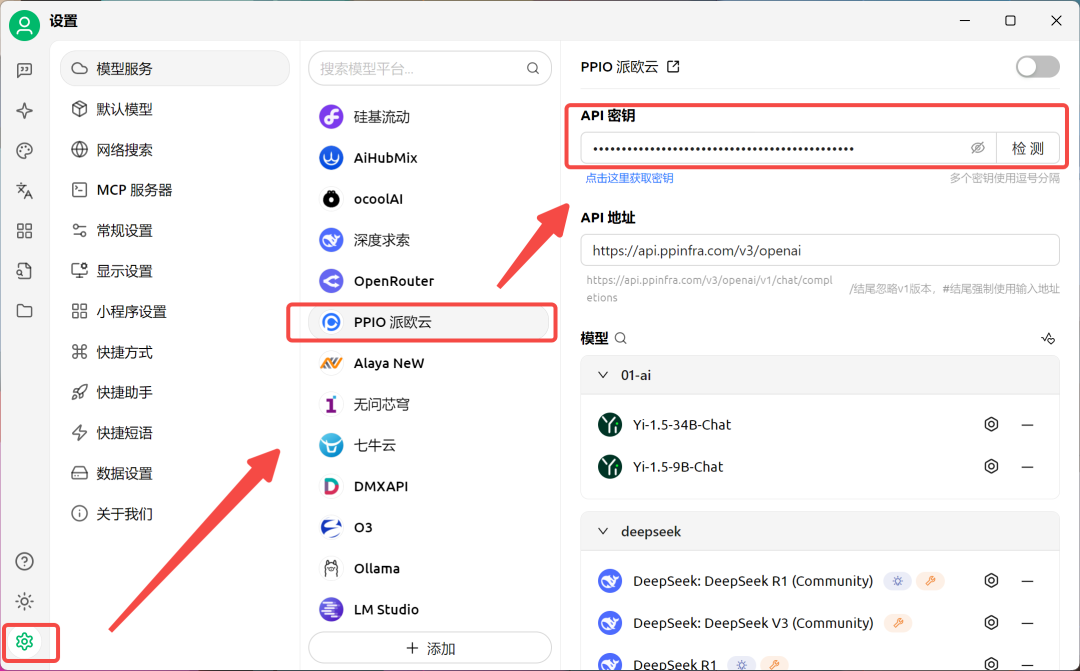1080x671 pixels.
Task: Select MCP 服务器 settings menu
Action: click(x=175, y=190)
